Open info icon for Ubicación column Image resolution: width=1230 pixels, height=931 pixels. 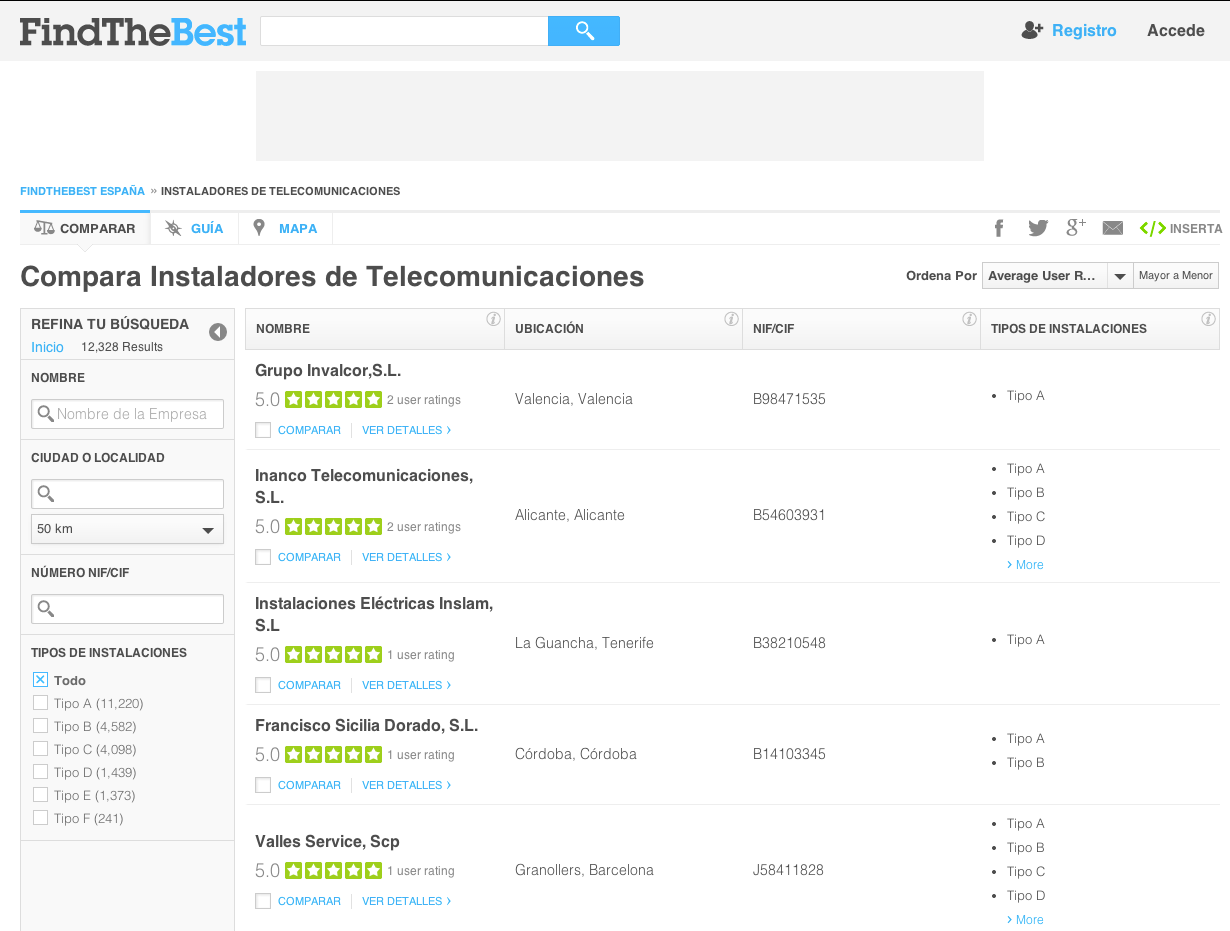pyautogui.click(x=731, y=319)
